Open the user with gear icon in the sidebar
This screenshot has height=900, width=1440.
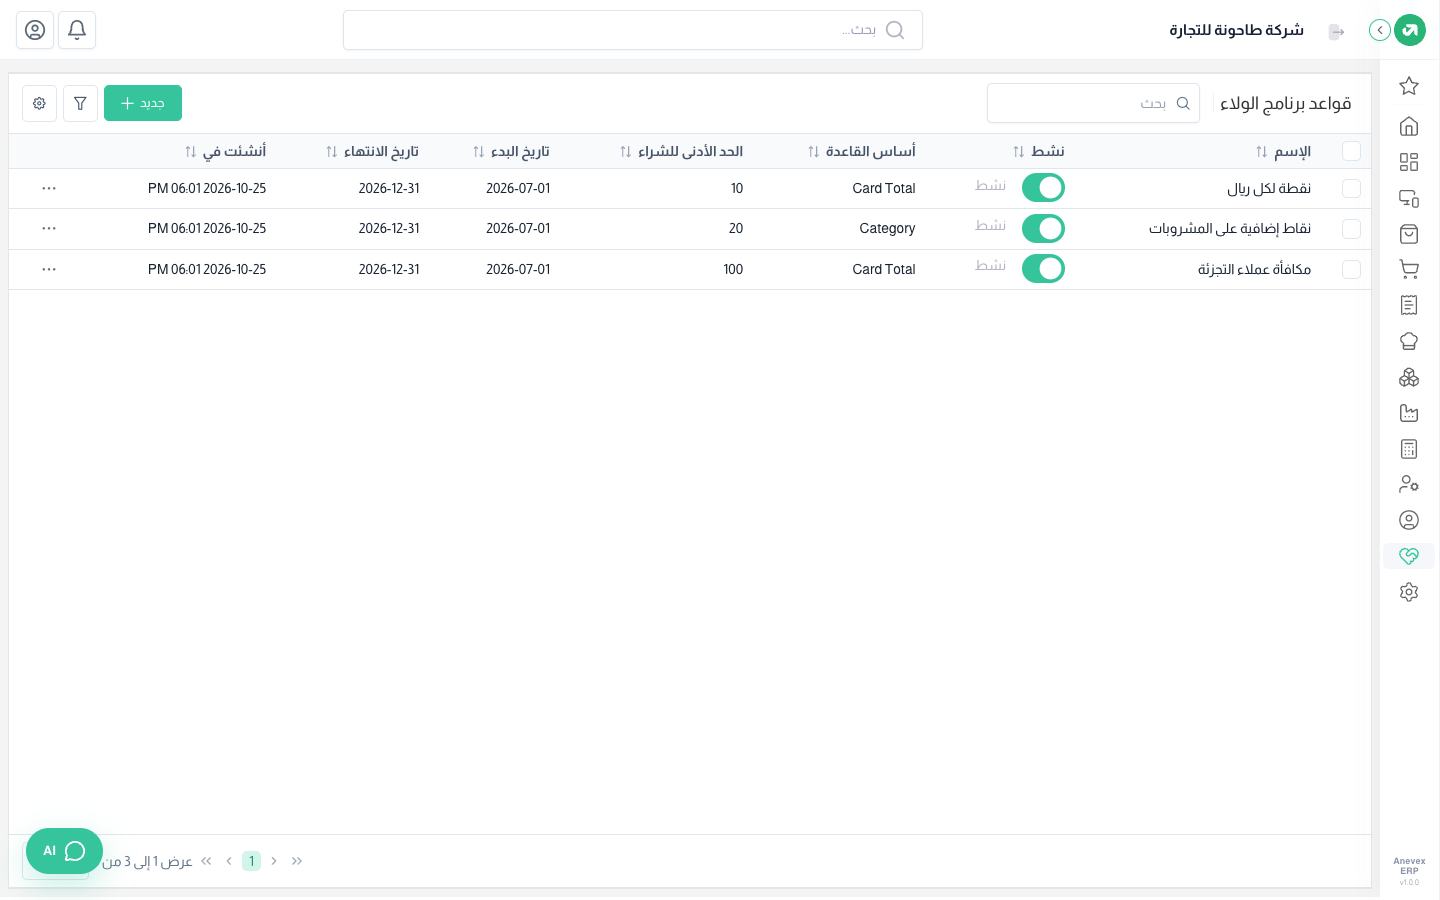coord(1409,484)
